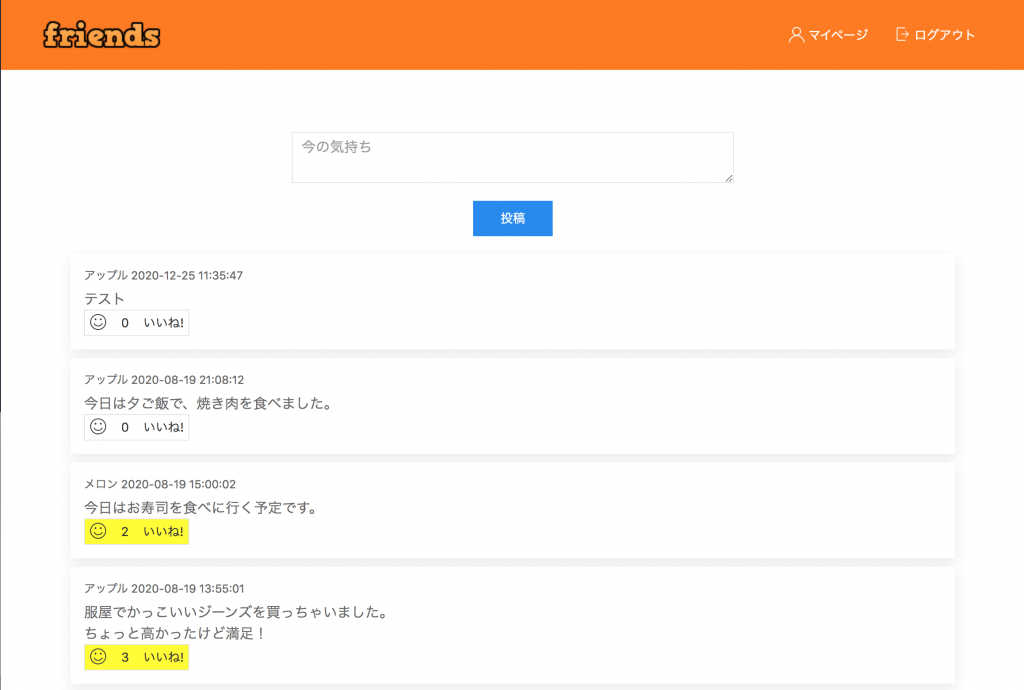Click smiley icon on the お寿司 post

click(x=98, y=531)
